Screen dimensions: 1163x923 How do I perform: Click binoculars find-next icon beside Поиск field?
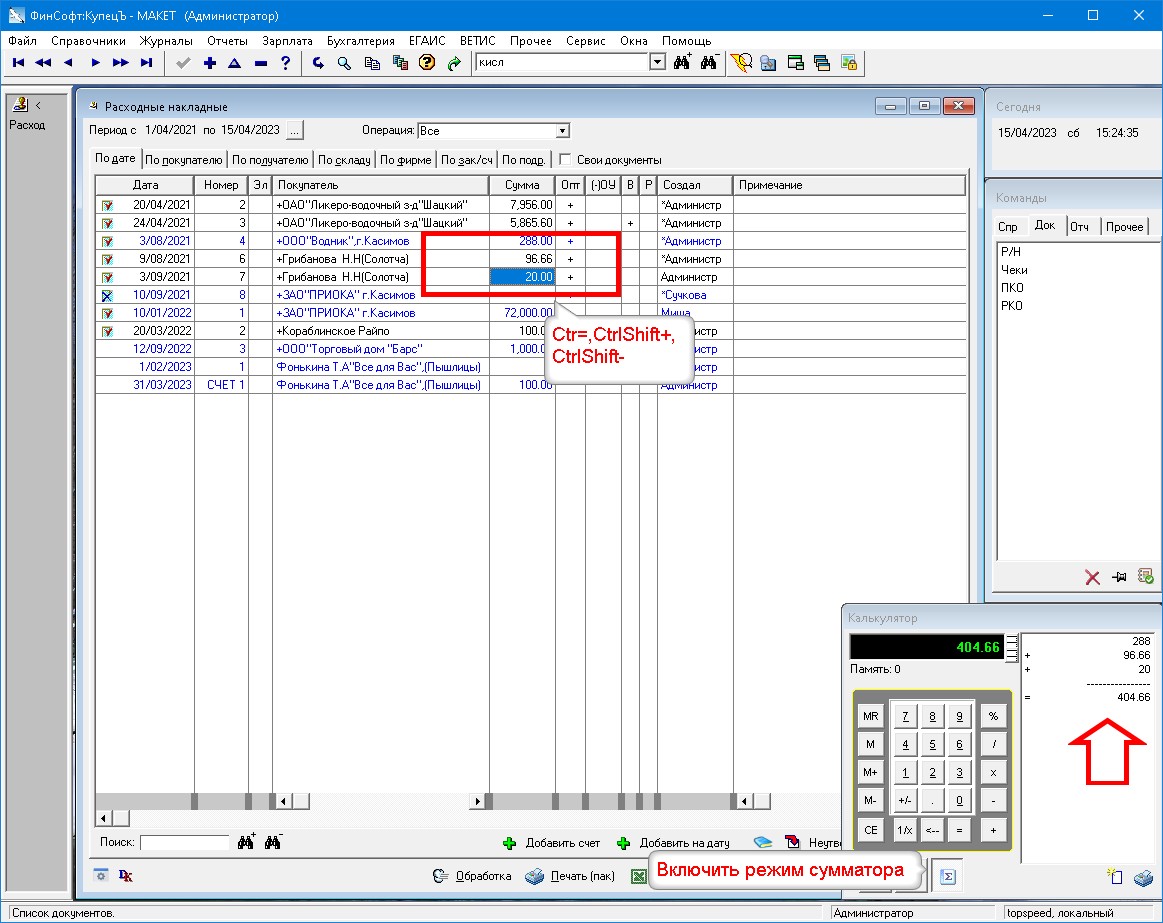click(246, 842)
